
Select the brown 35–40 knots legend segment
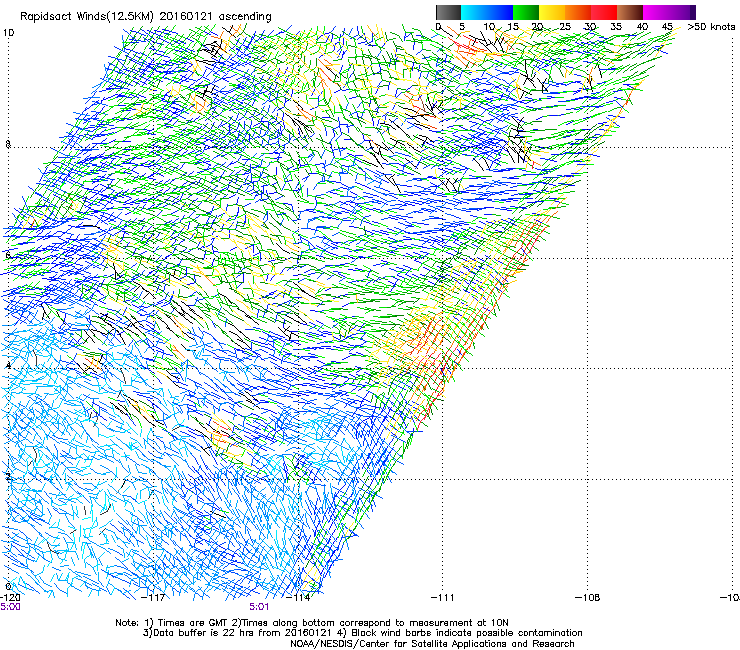coord(630,12)
